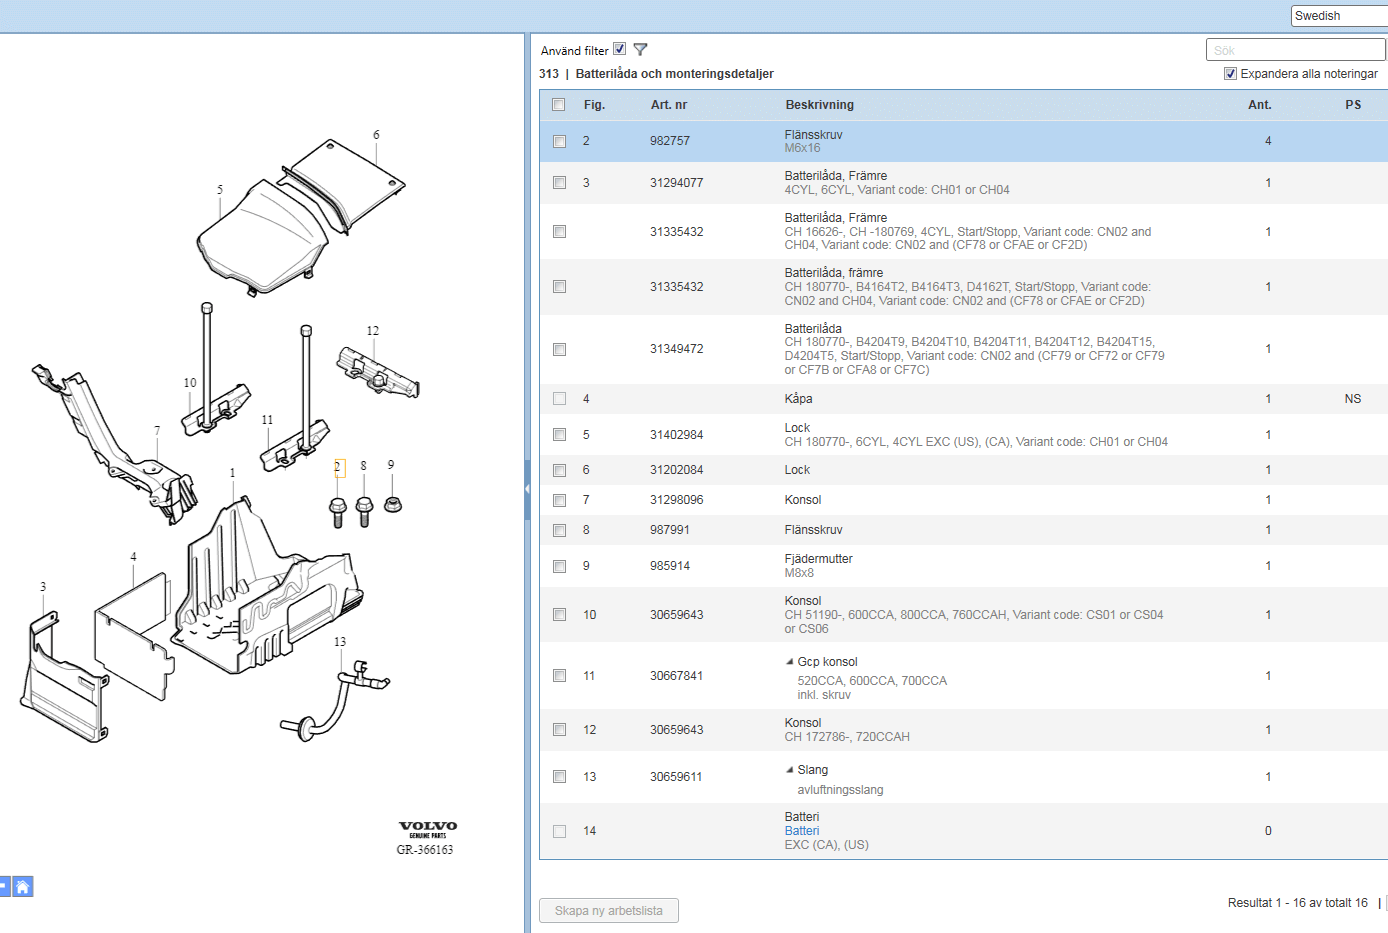Select callout 4 in the parts diagram

[133, 557]
